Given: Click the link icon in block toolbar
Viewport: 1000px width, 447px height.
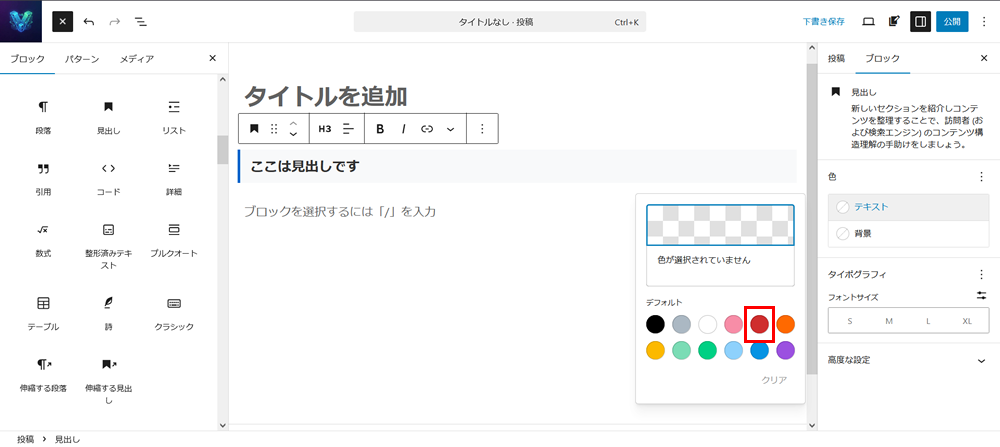Looking at the screenshot, I should tap(427, 129).
